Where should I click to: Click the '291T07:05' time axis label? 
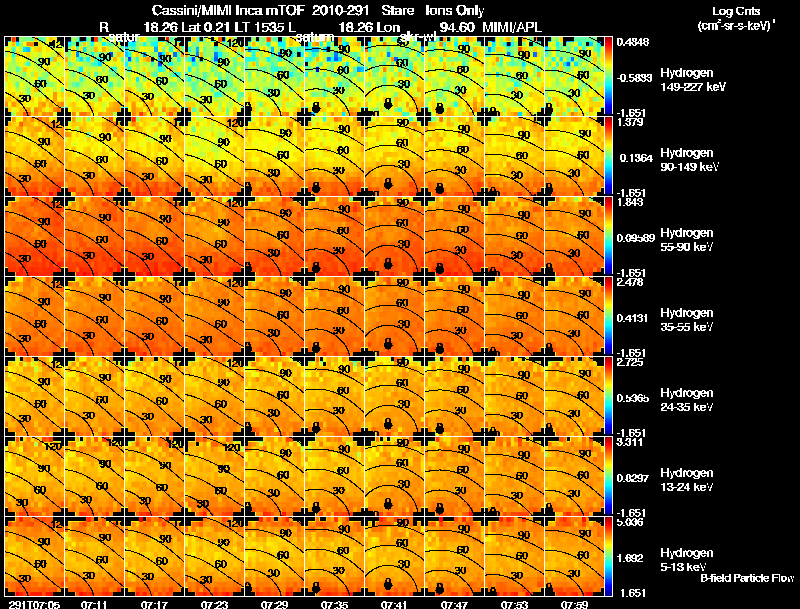coord(34,604)
